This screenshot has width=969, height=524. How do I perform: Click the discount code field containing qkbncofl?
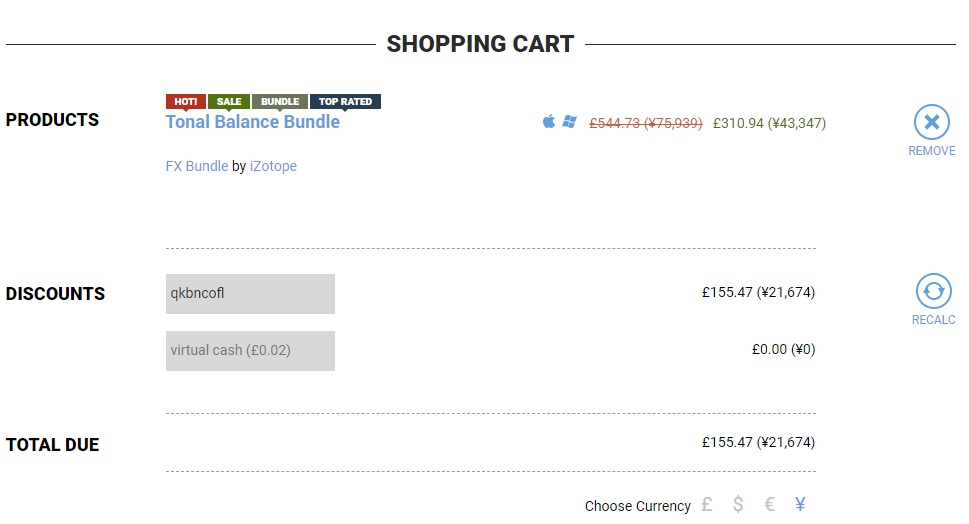(x=250, y=294)
